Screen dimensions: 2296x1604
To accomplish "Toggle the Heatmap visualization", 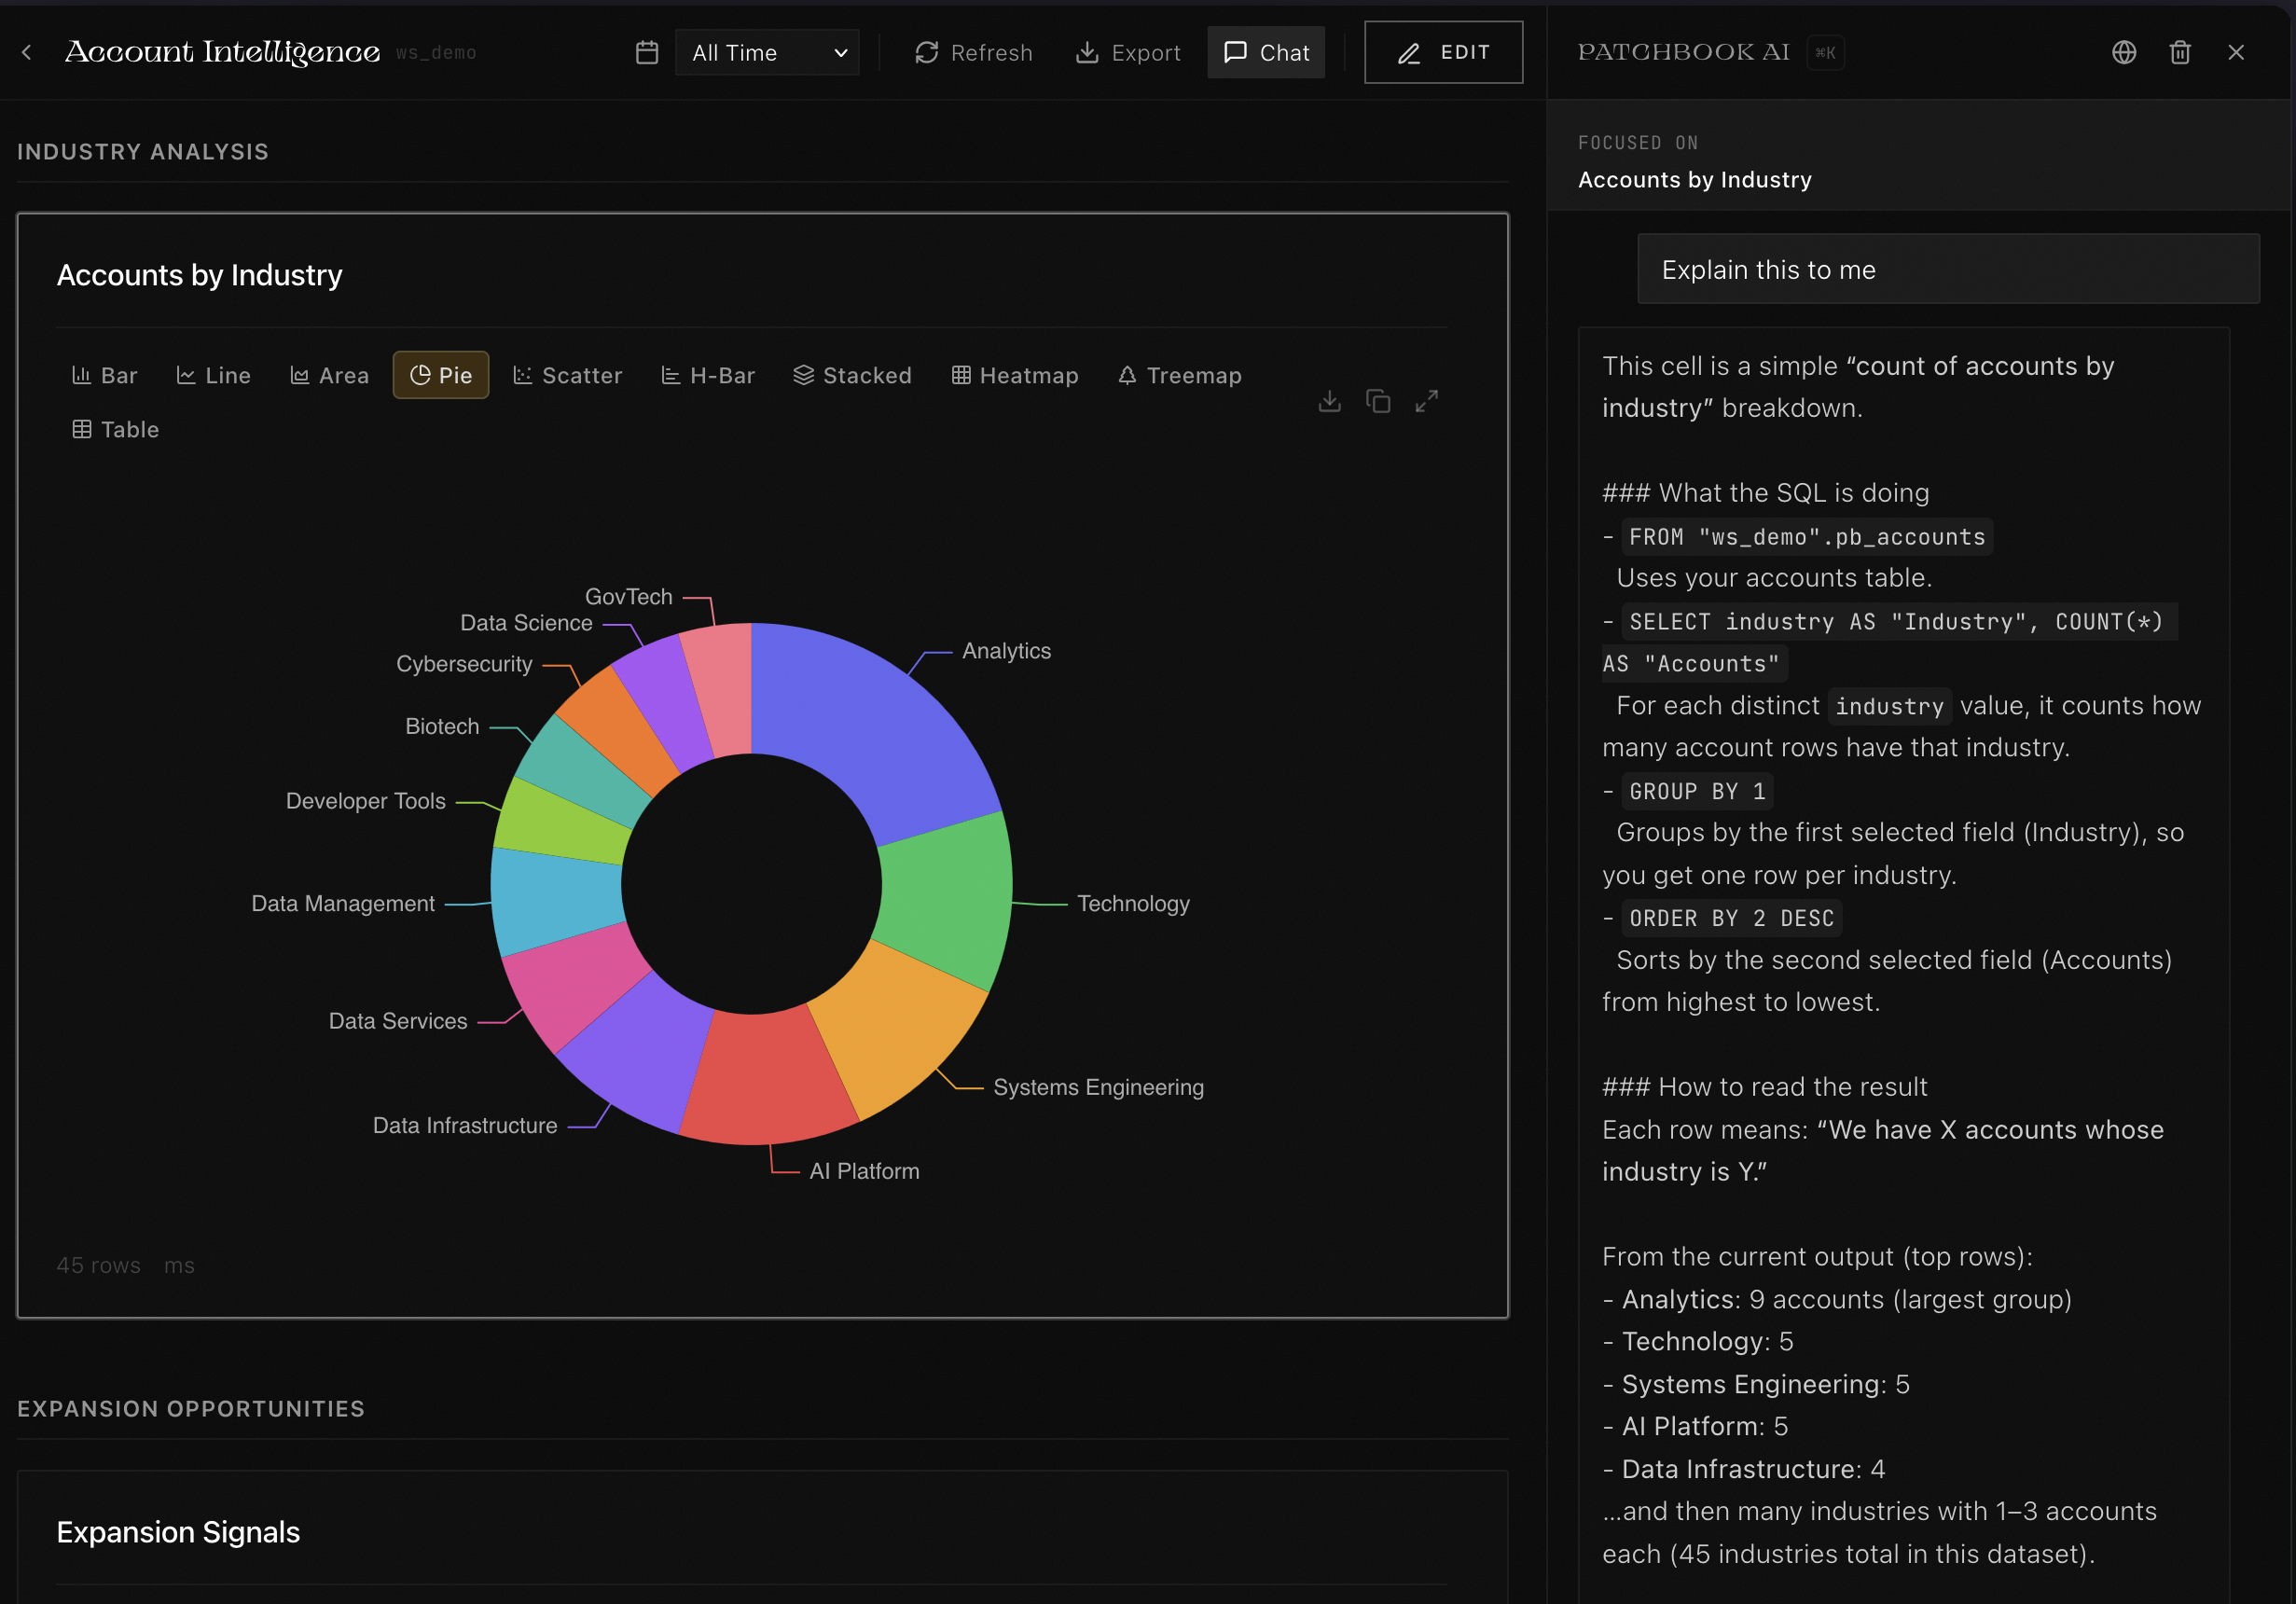I will [x=1015, y=375].
